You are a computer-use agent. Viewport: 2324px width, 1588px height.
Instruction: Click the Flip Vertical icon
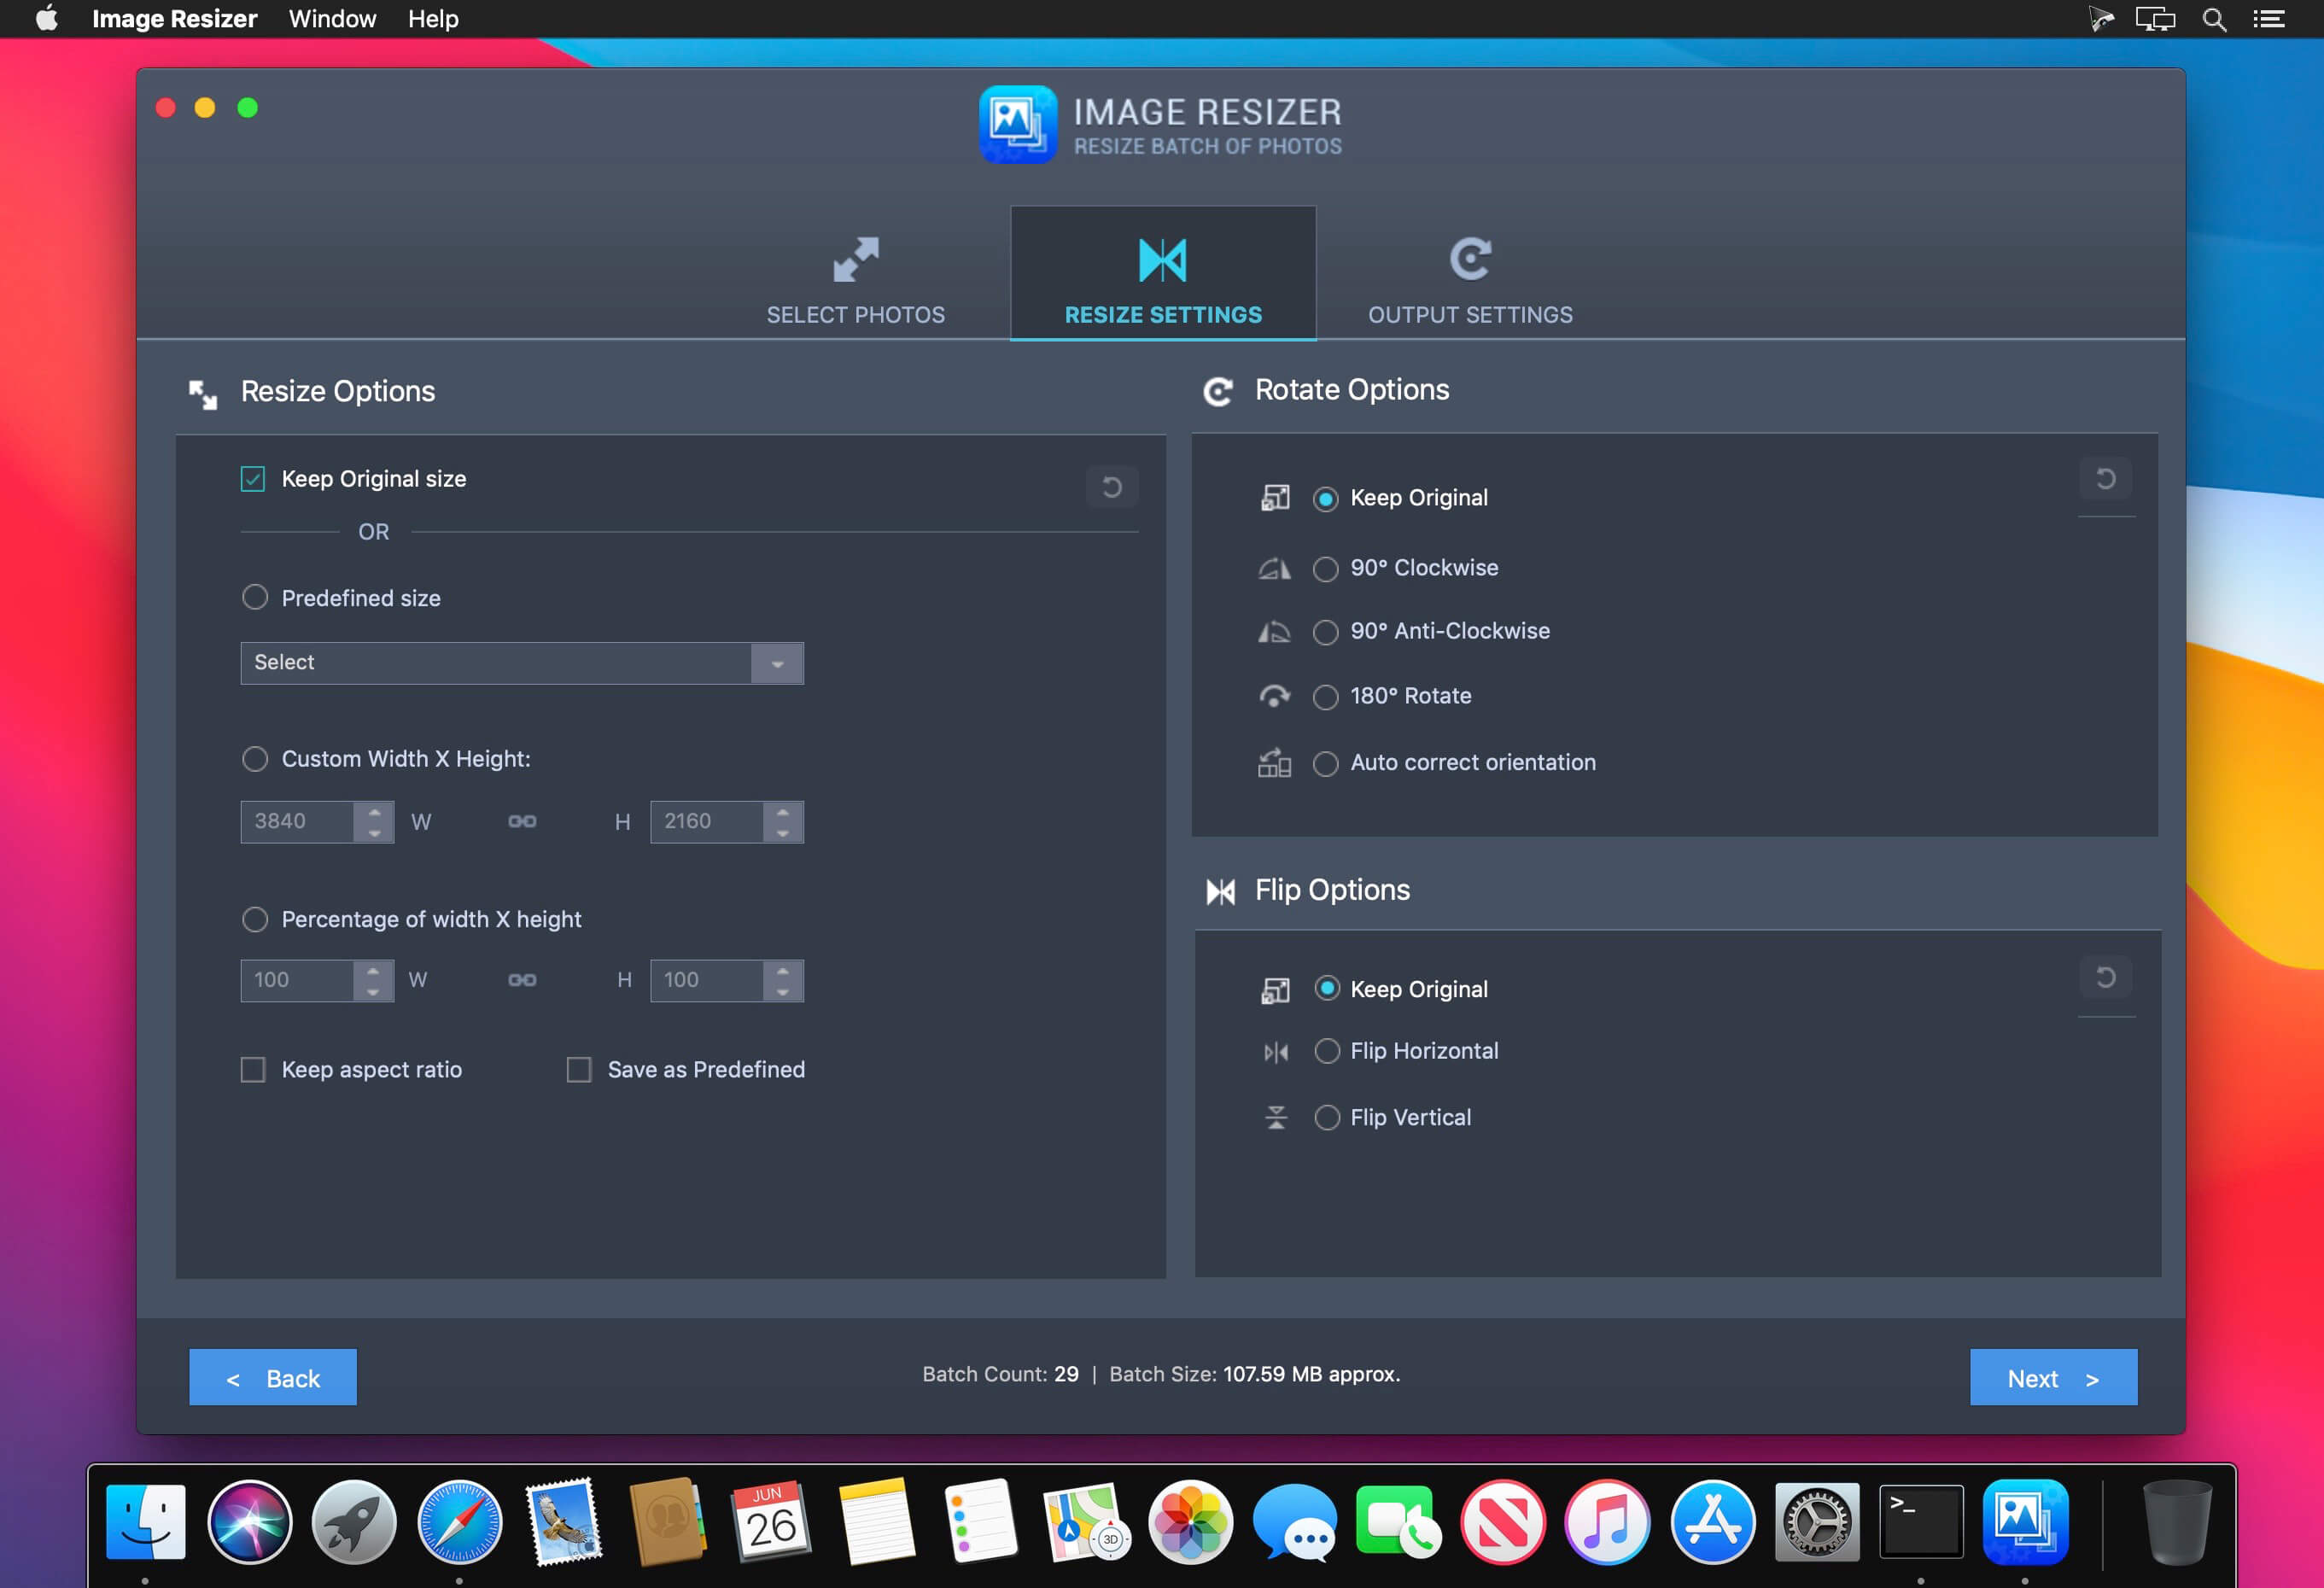tap(1276, 1117)
